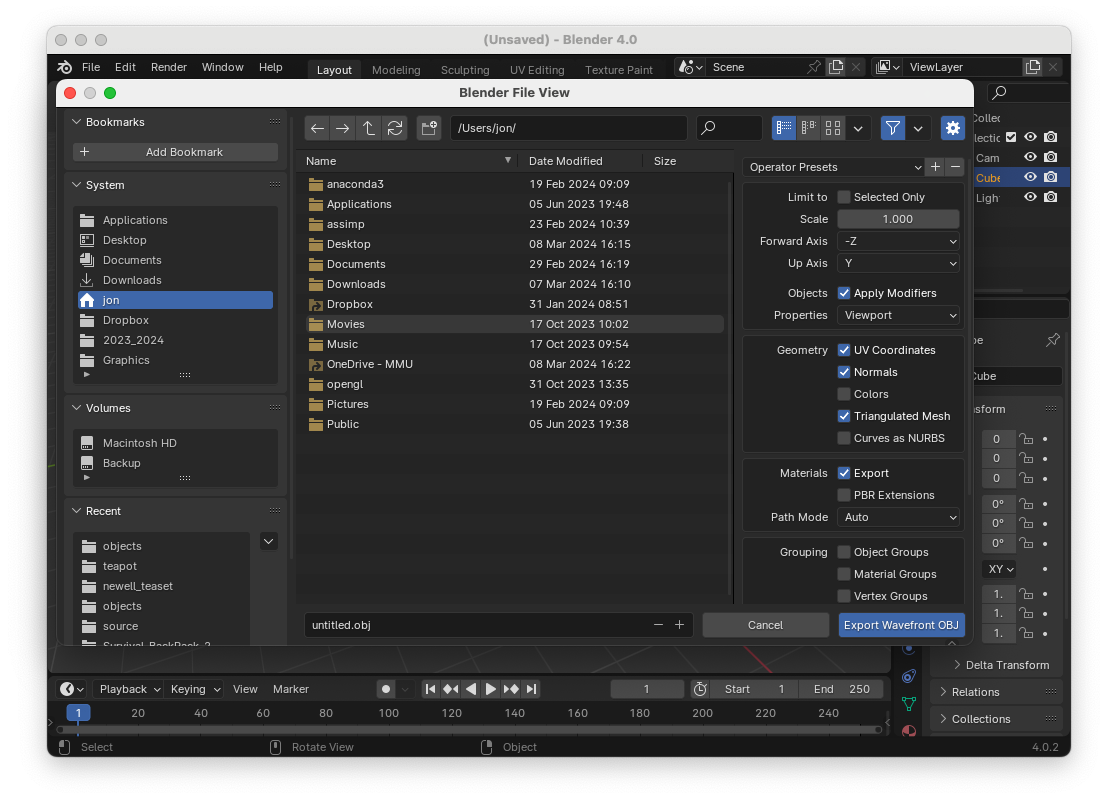Create a new directory
This screenshot has height=799, width=1105.
click(x=428, y=128)
